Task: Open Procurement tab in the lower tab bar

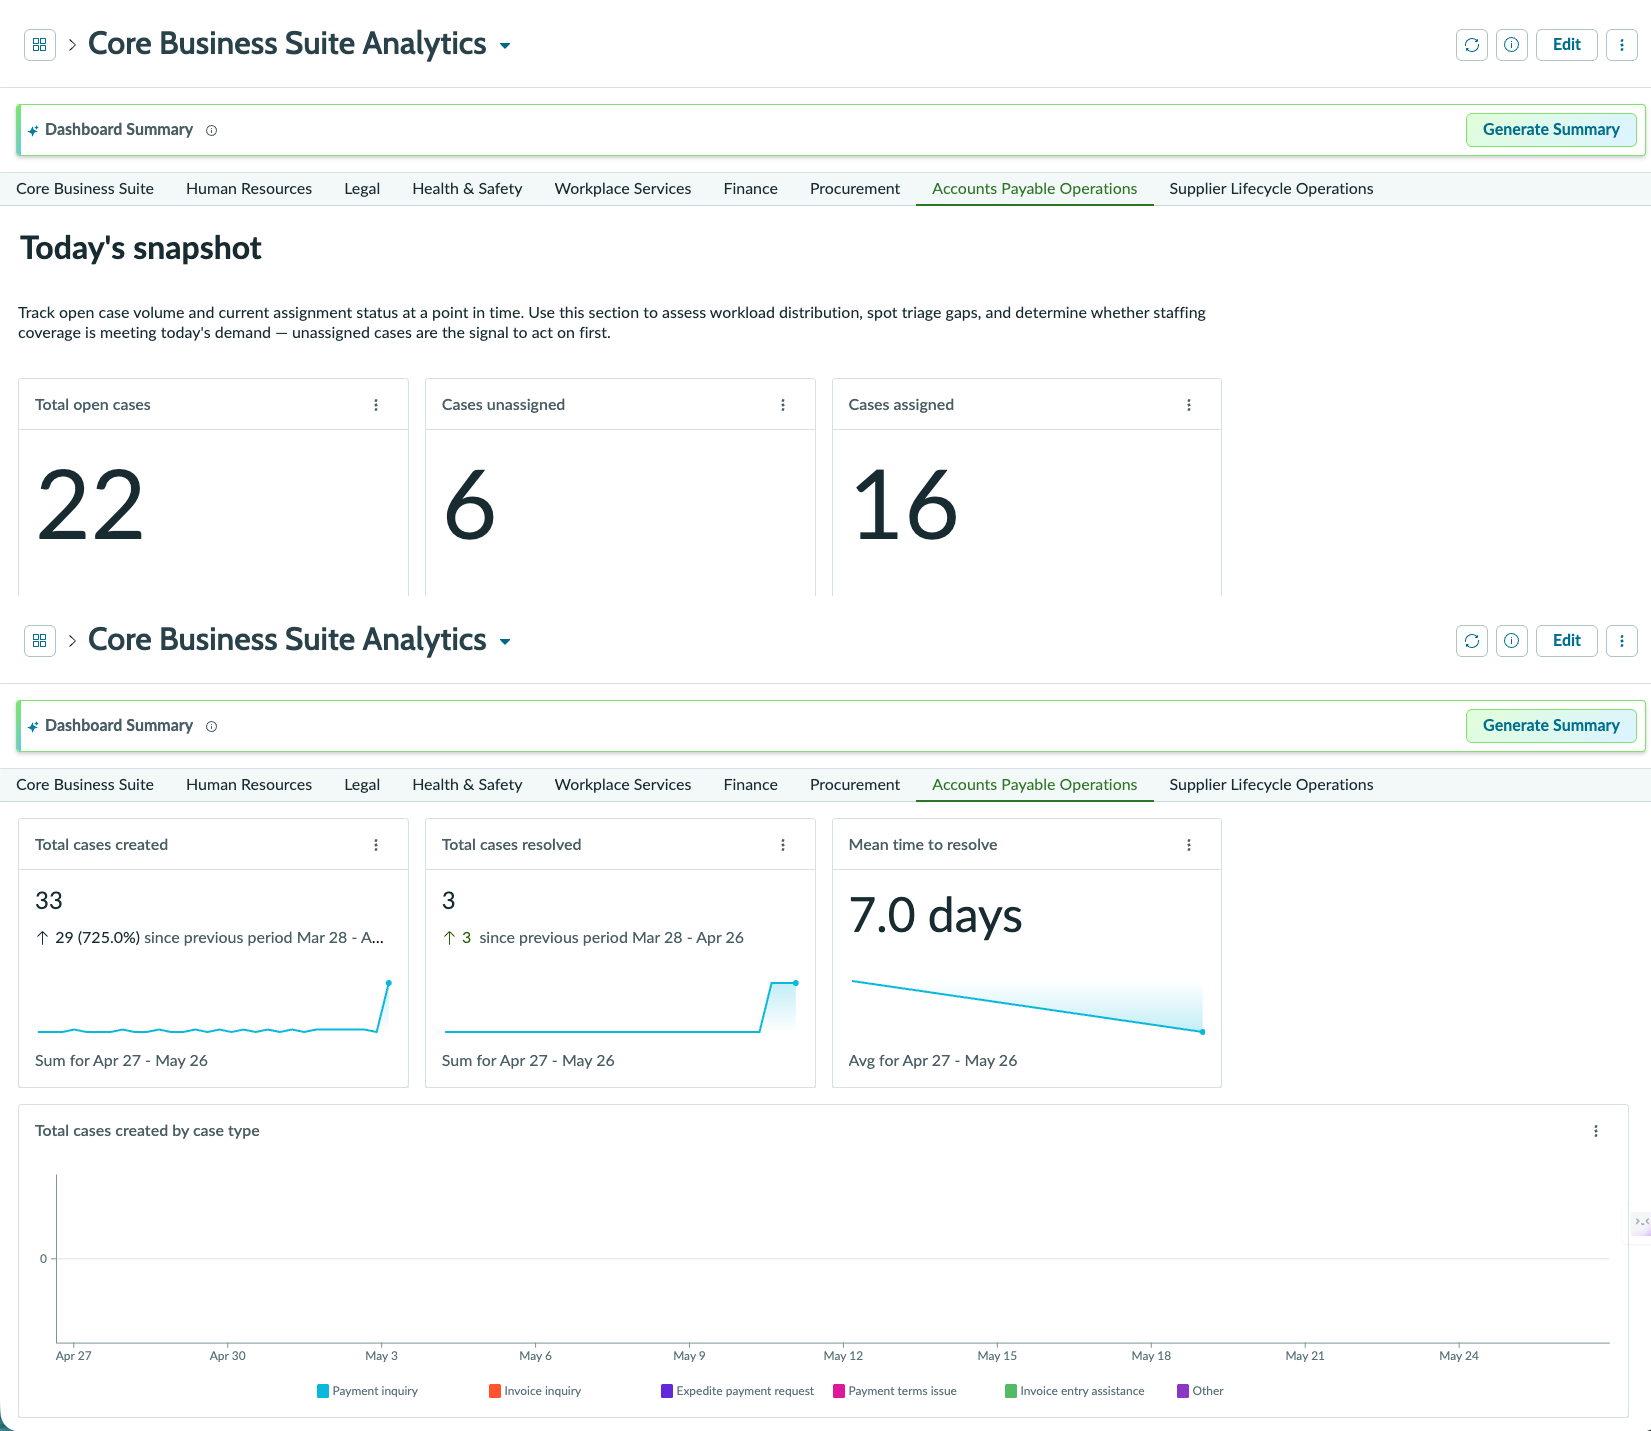Action: coord(855,785)
